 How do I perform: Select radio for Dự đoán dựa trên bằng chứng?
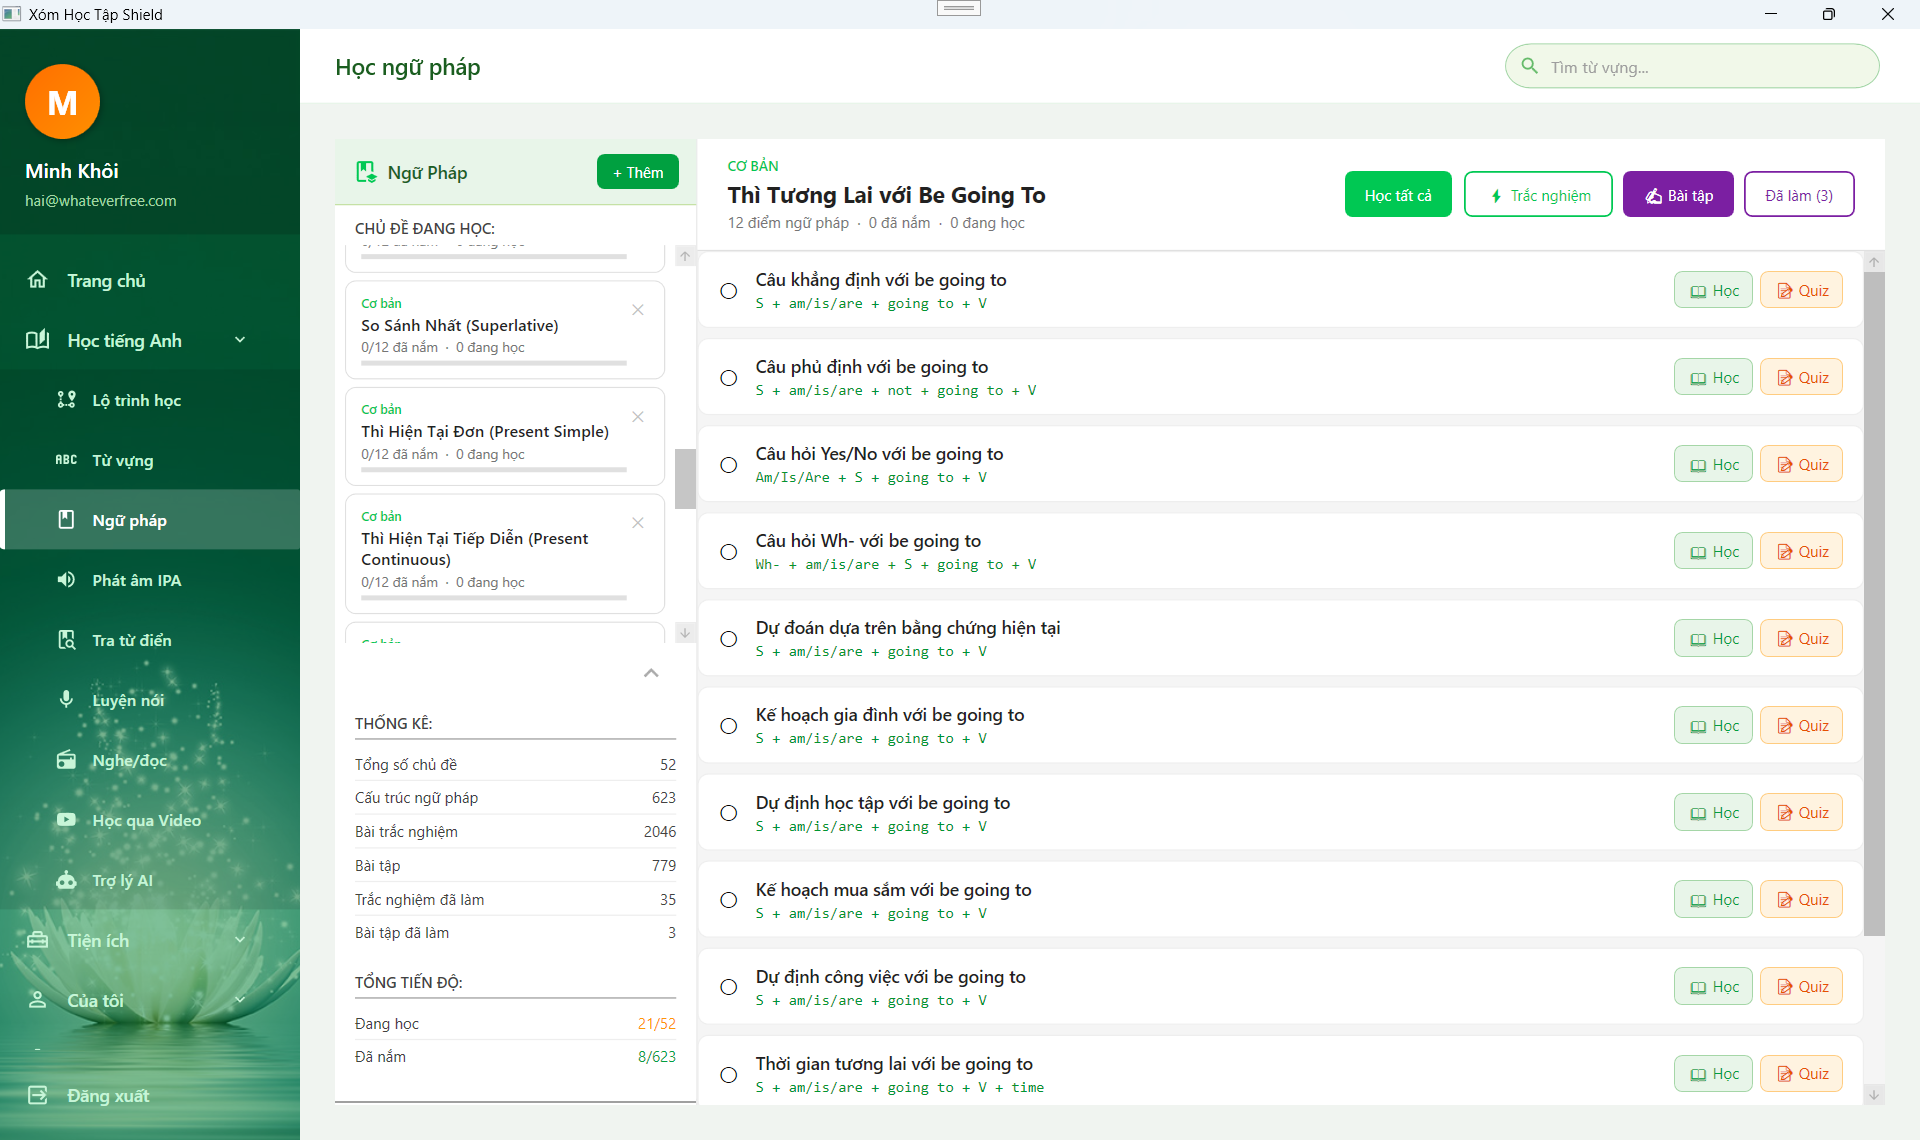click(729, 639)
